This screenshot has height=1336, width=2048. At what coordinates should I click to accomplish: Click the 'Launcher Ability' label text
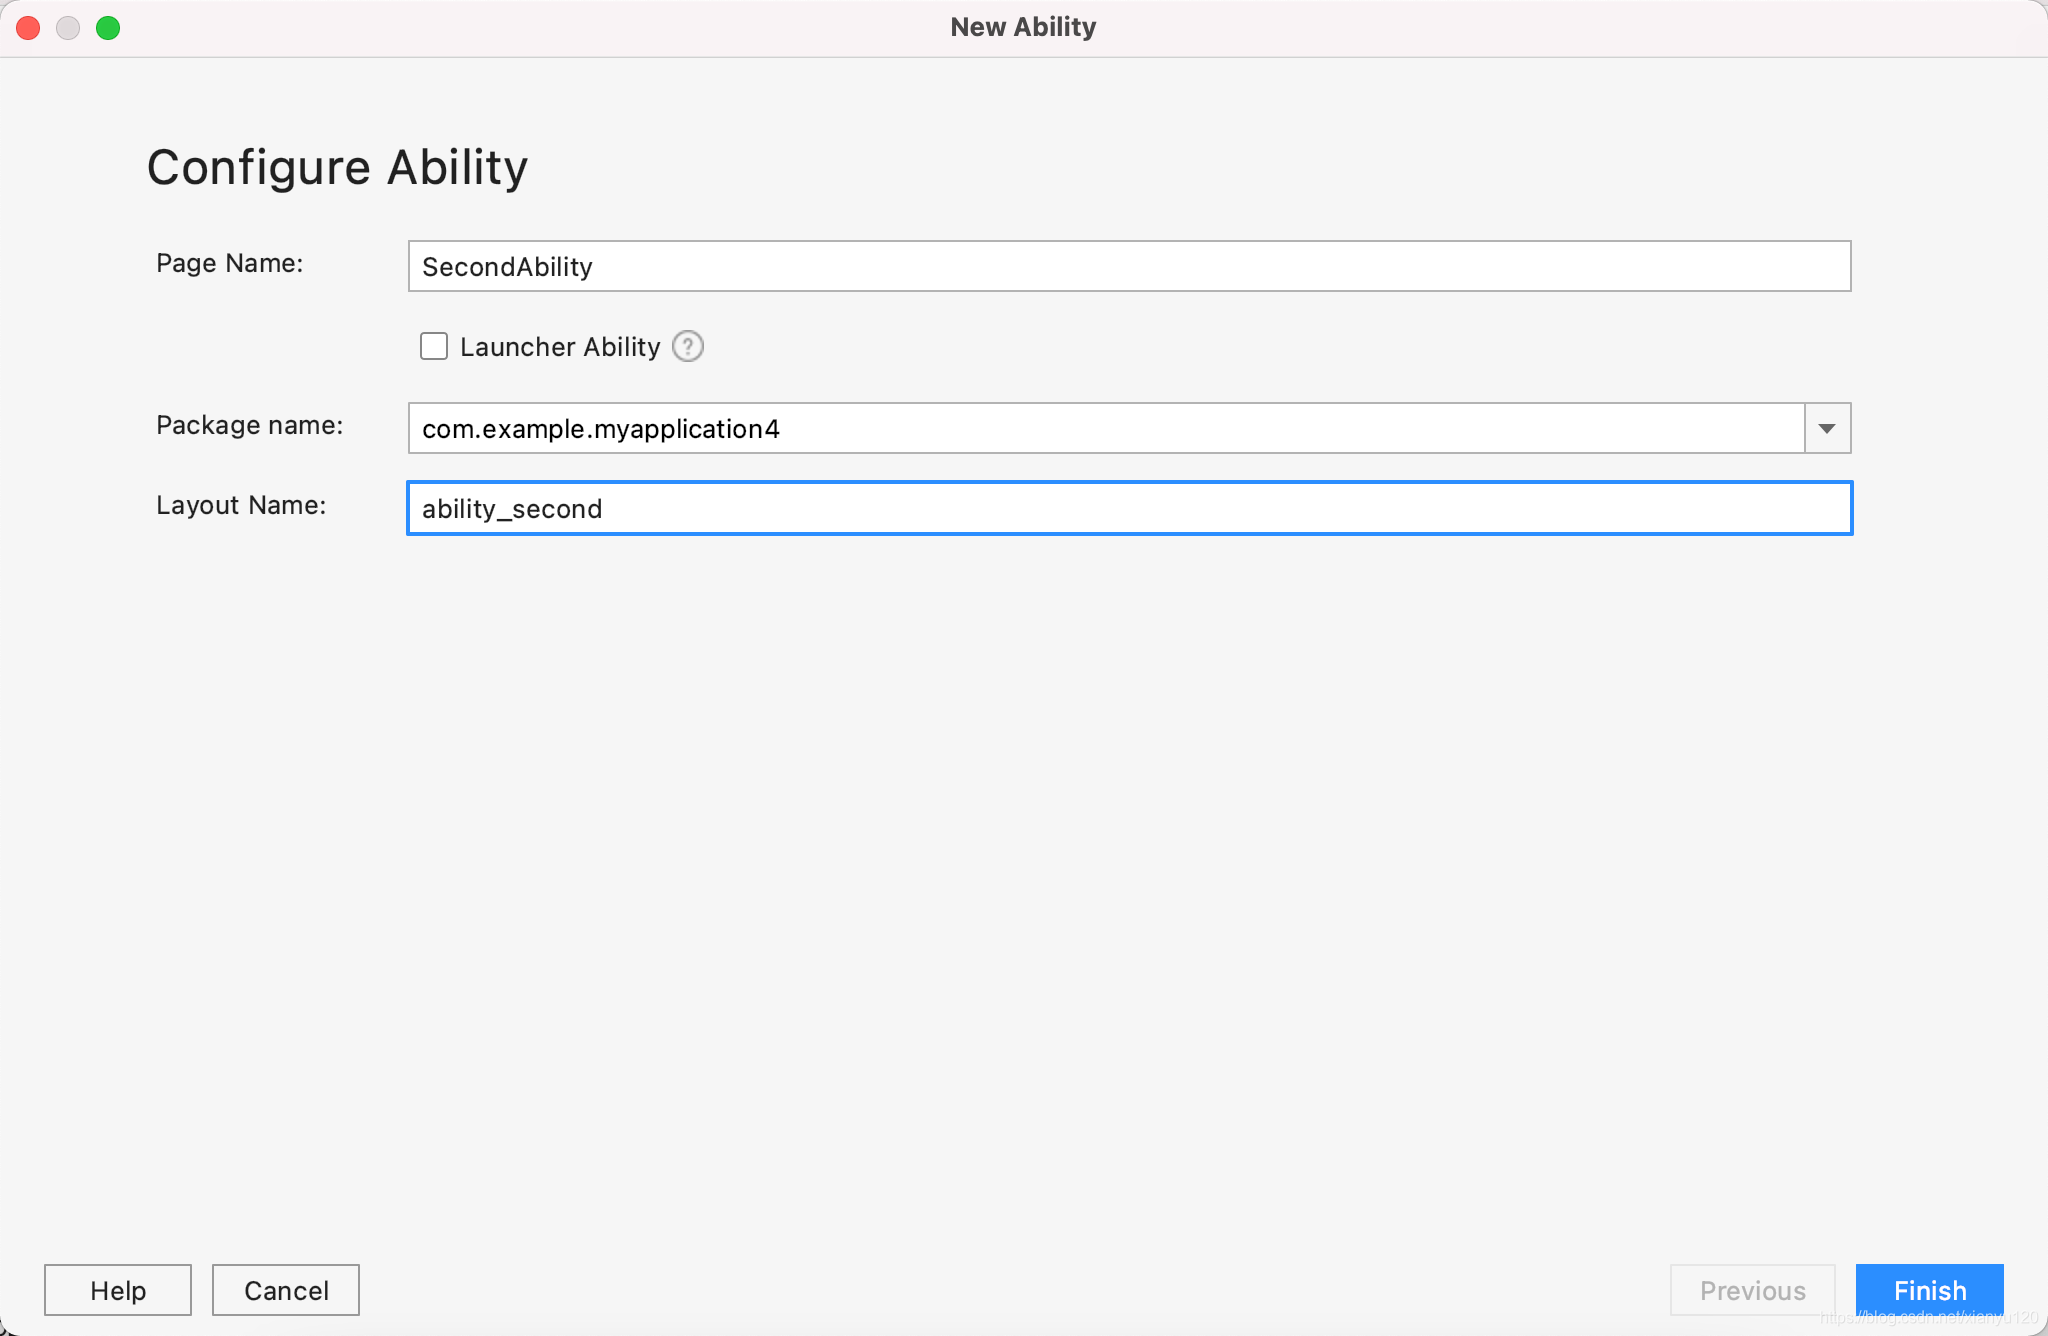coord(560,347)
